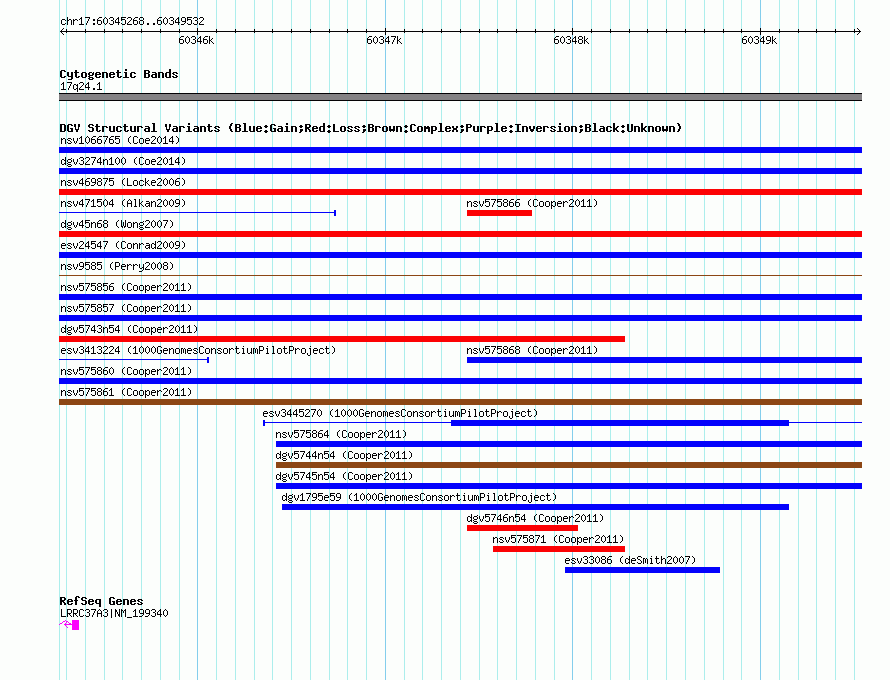The height and width of the screenshot is (680, 890).
Task: Click the esv24547 (Conrad2009) label
Action: (123, 245)
